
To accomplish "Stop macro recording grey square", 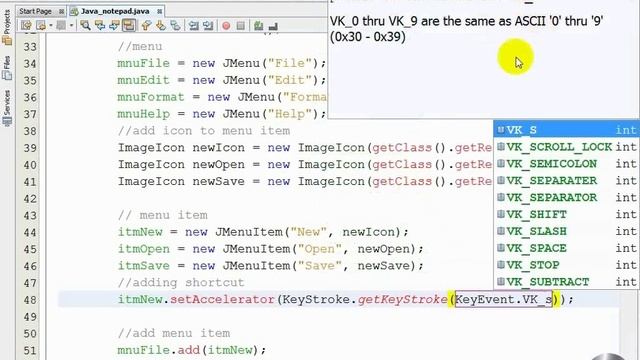I will point(241,26).
